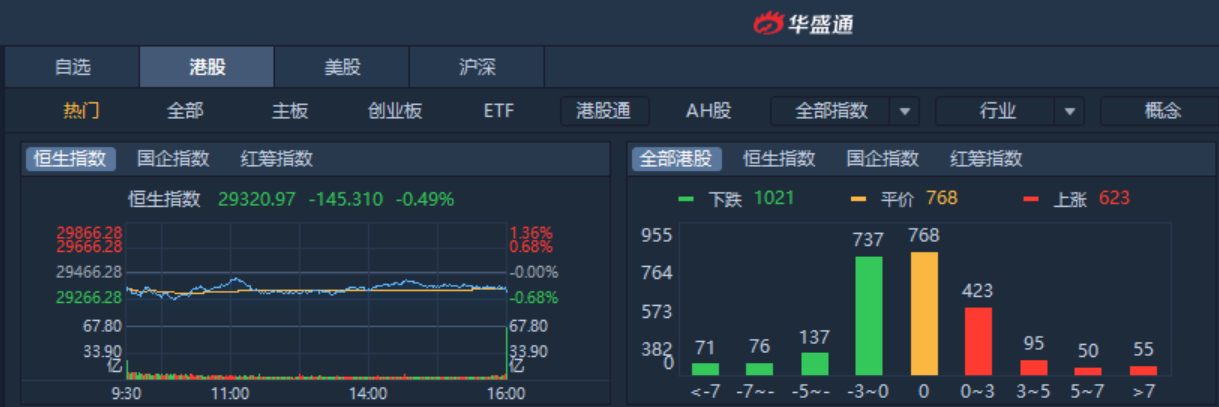Select the 创业板 filter

coord(395,111)
